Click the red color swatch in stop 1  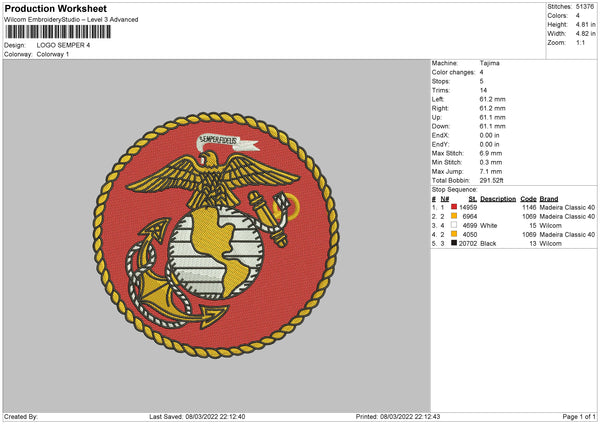point(454,207)
